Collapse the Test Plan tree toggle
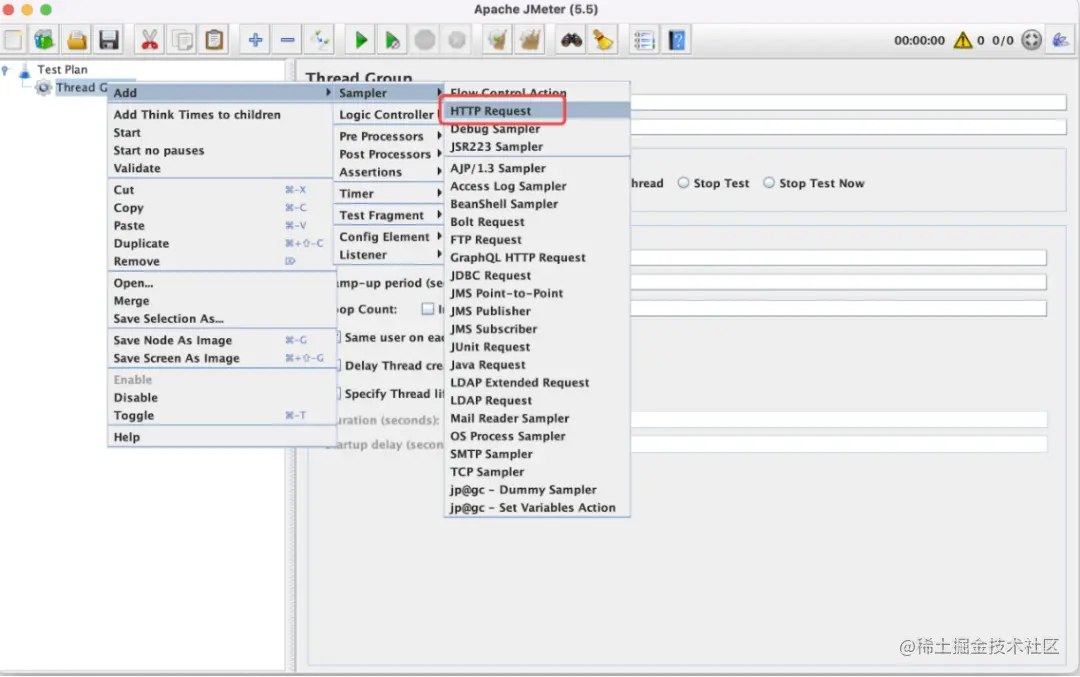The width and height of the screenshot is (1080, 677). pos(6,70)
